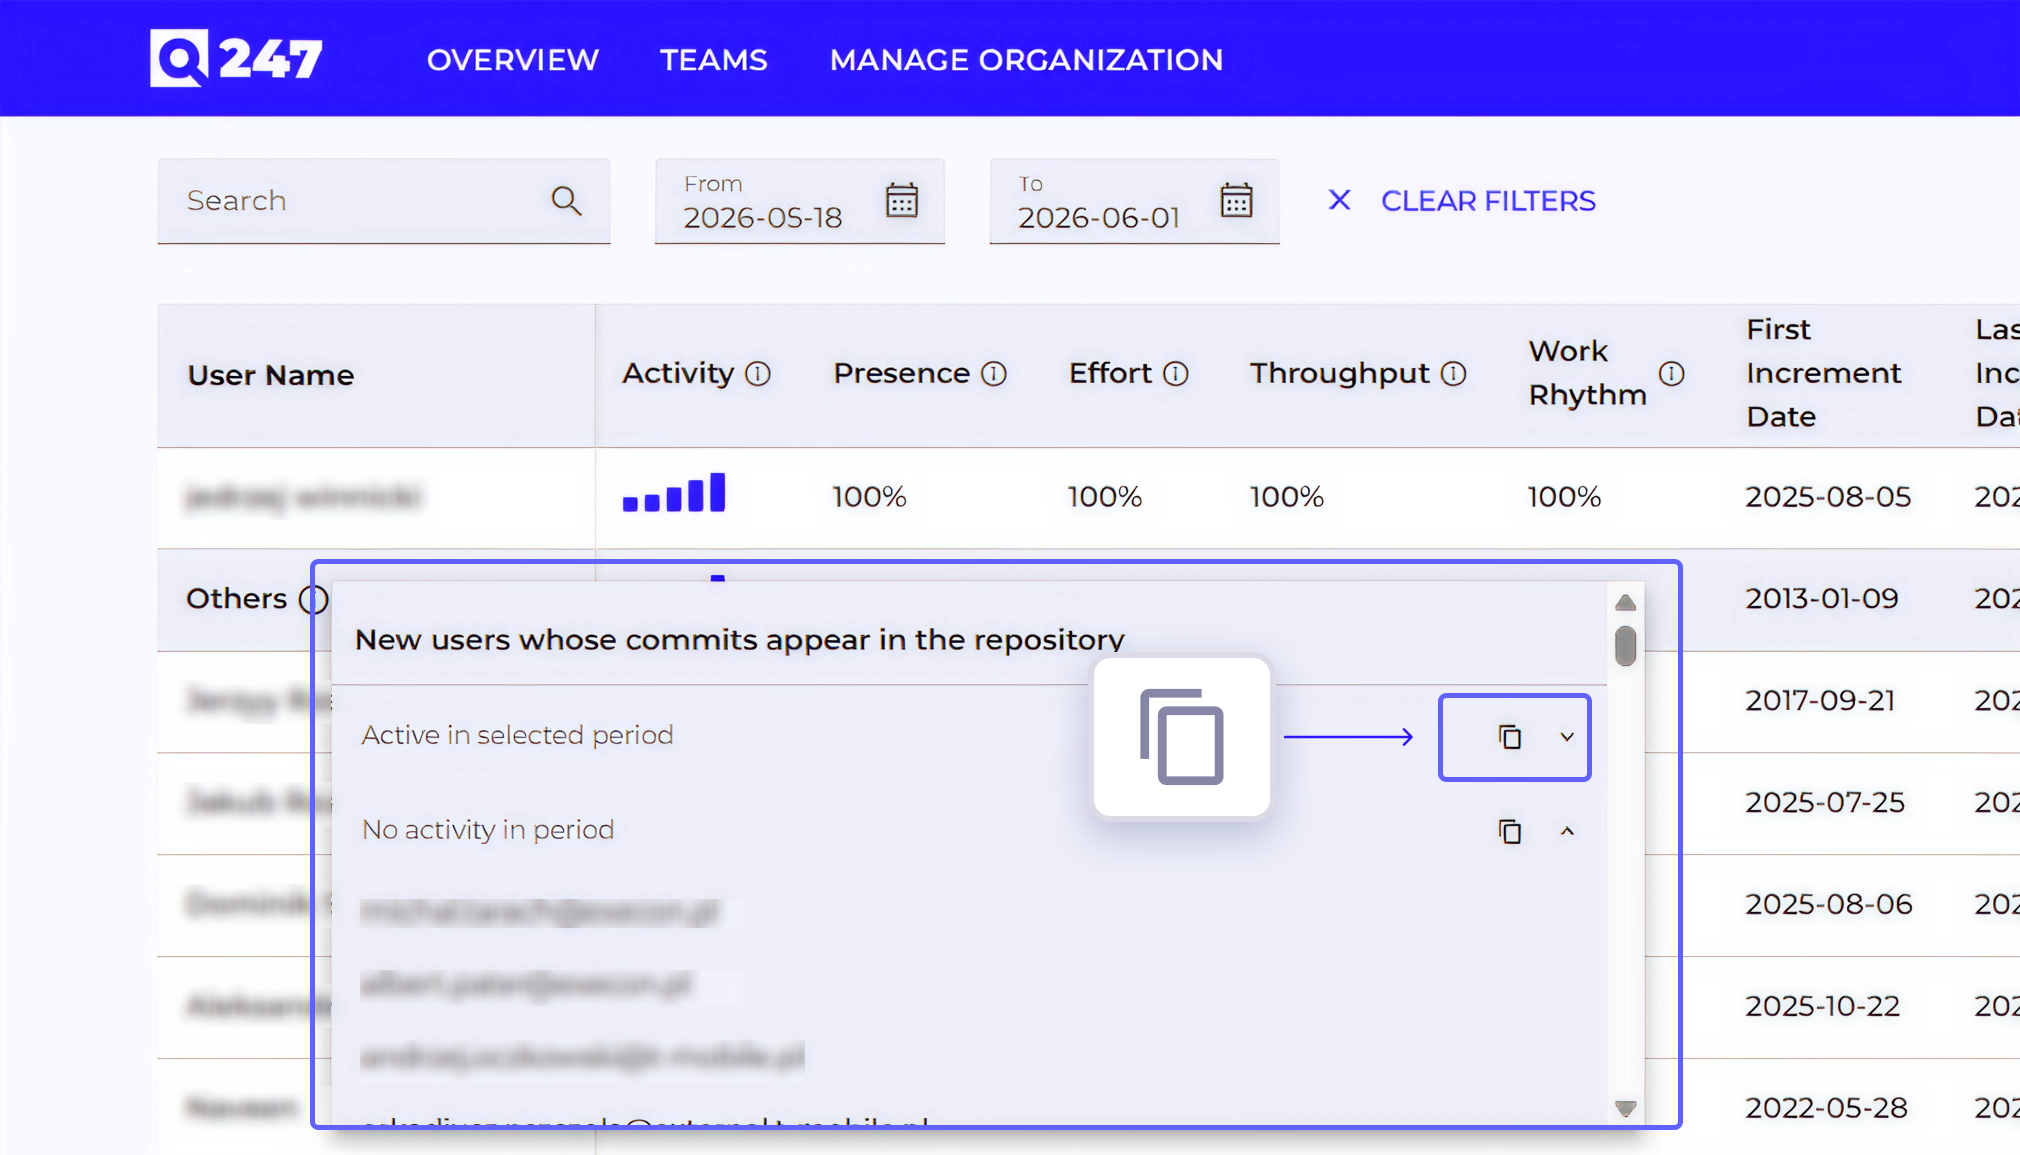
Task: Click the 100% Throughput value in first row
Action: pyautogui.click(x=1286, y=497)
